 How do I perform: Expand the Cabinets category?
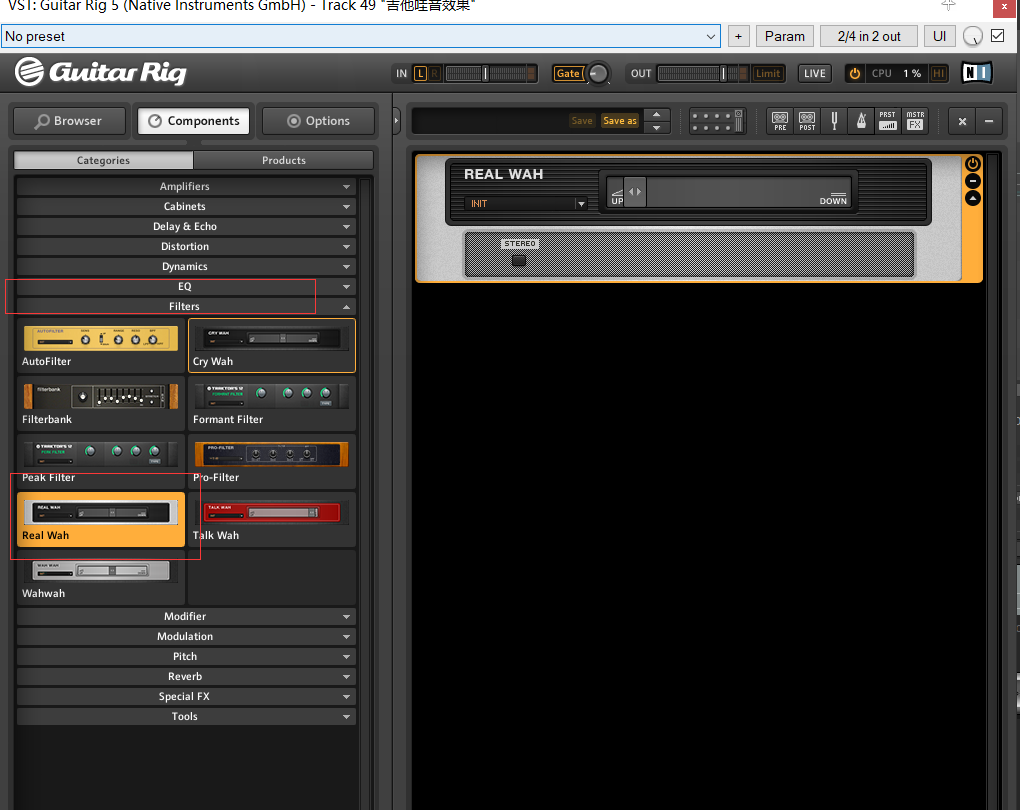point(185,206)
